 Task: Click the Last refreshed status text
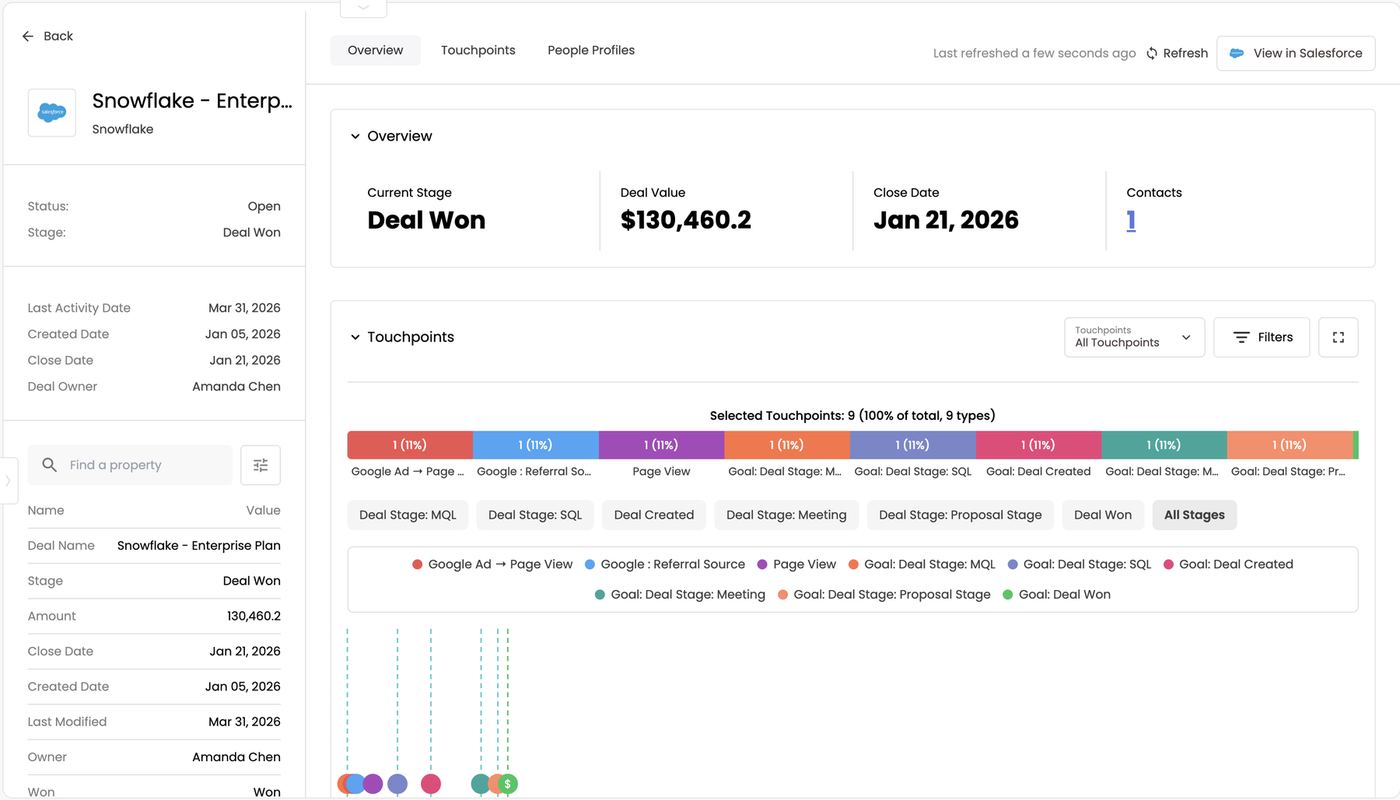click(1034, 53)
